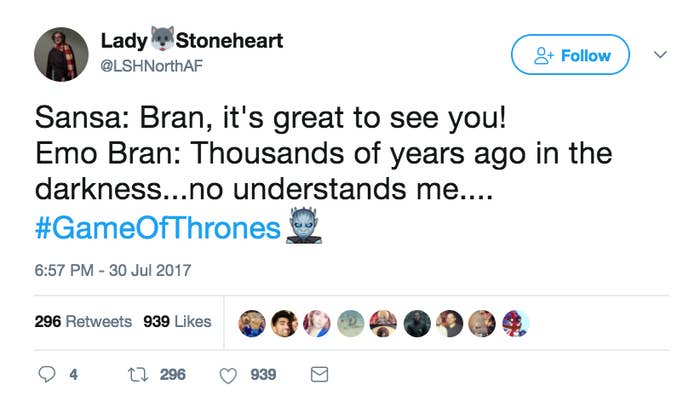This screenshot has height=402, width=700.
Task: Click the fifth liker avatar in the row
Action: point(383,323)
